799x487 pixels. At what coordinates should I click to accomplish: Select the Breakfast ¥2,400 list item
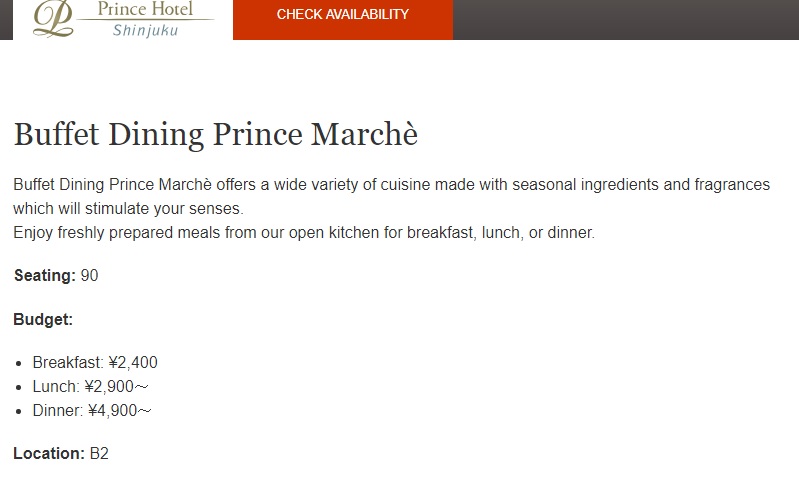95,362
